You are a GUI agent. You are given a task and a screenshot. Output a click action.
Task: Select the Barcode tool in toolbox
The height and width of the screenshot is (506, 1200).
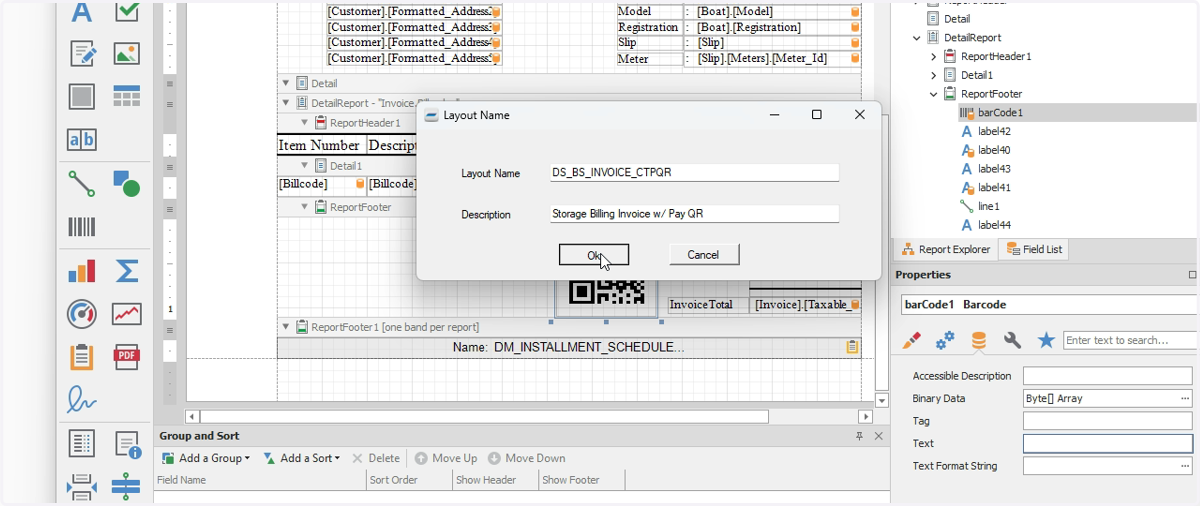coord(81,227)
